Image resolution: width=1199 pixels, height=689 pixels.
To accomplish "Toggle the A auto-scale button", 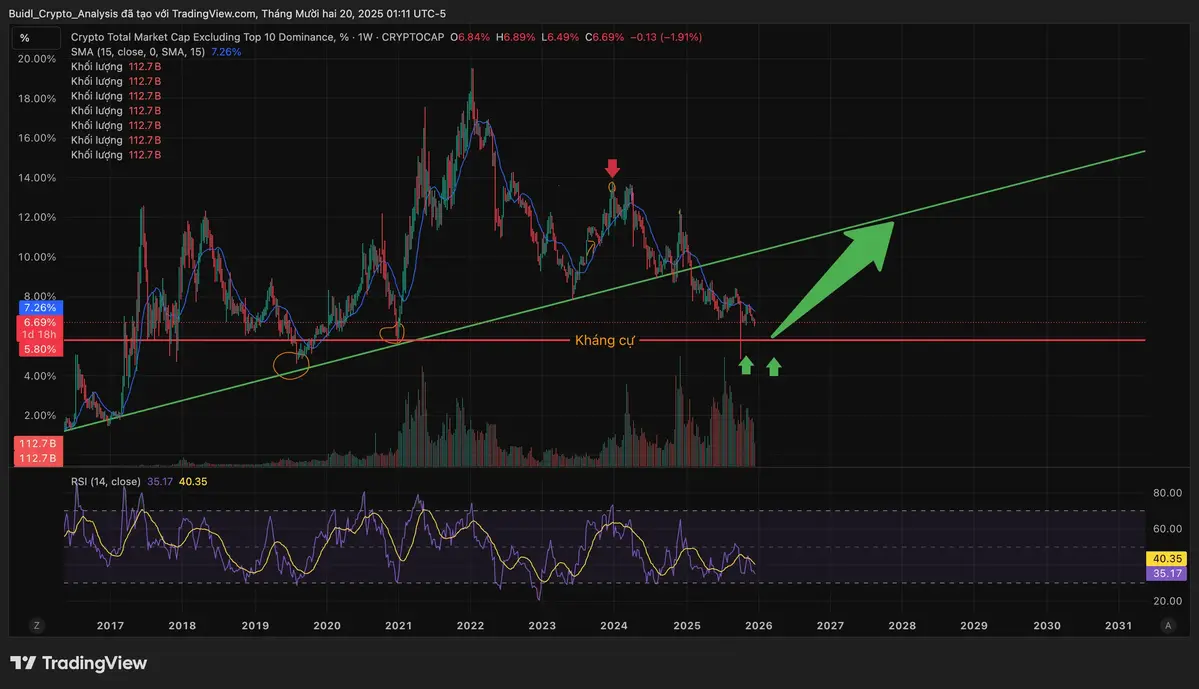I will coord(1167,625).
